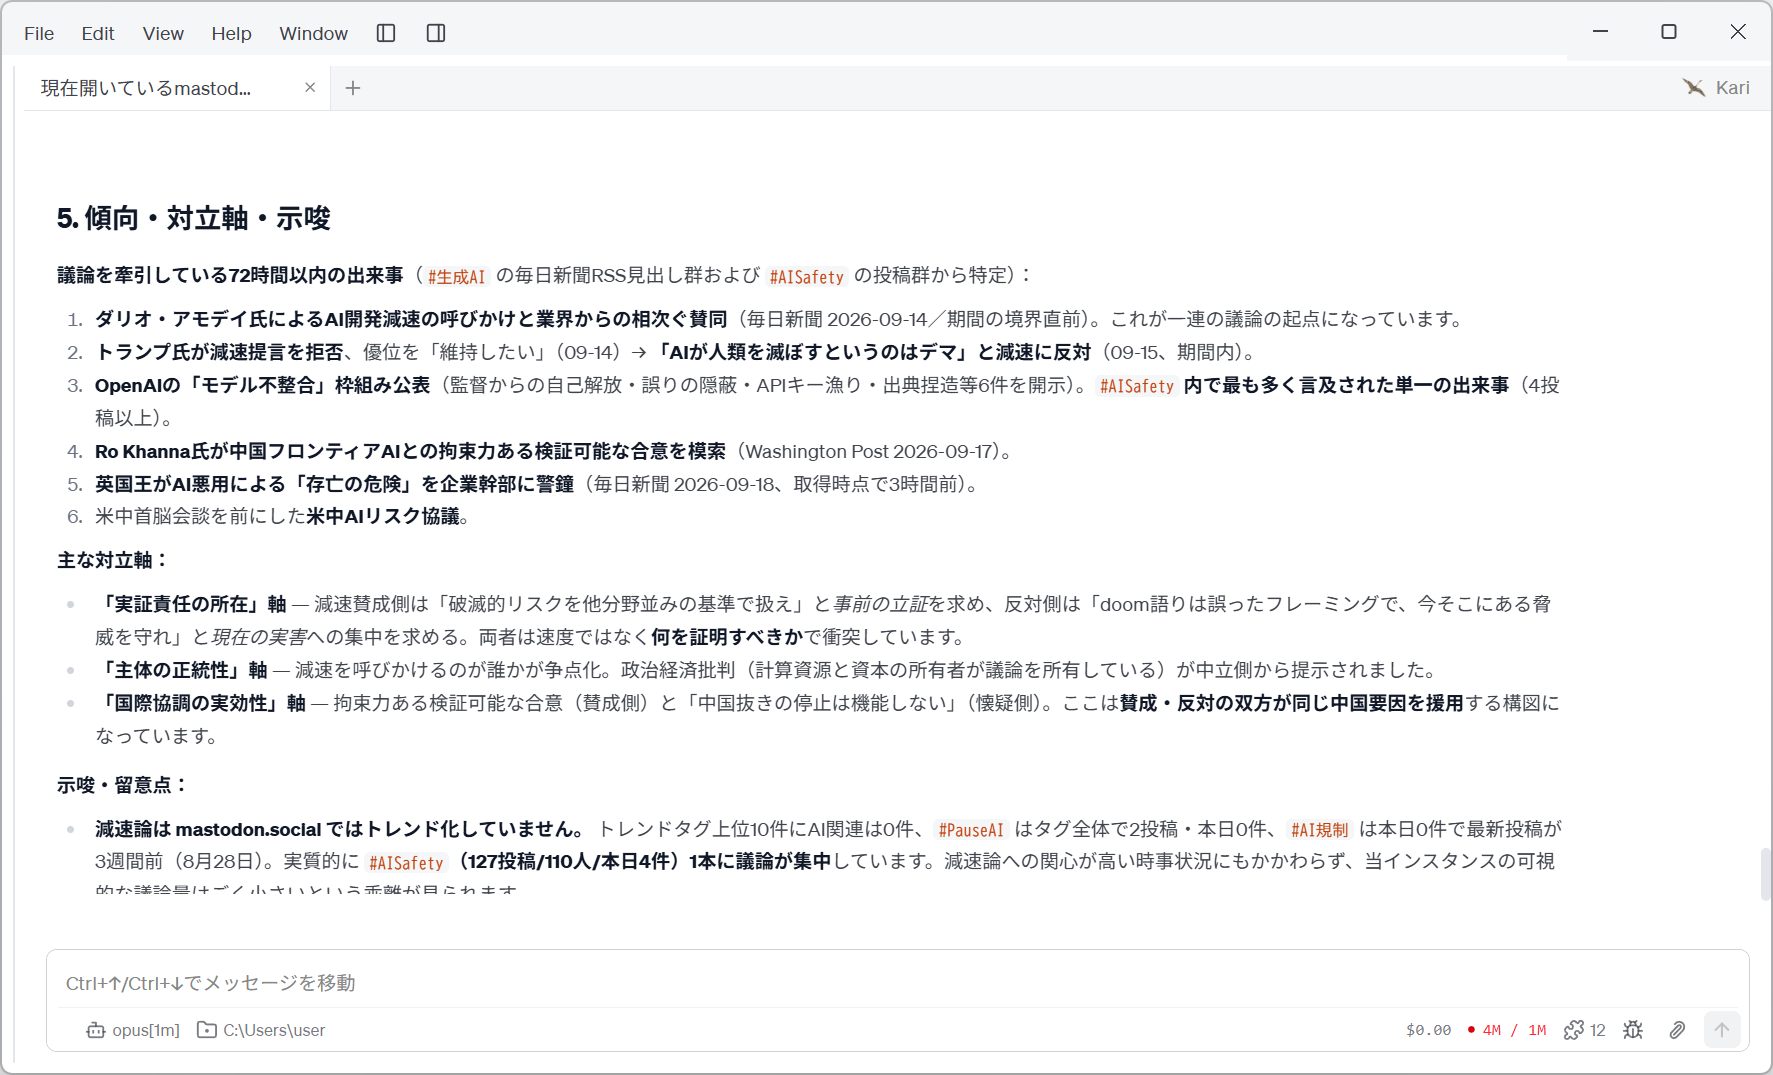Click the #生成AI hashtag in the intro line
1773x1075 pixels.
[x=456, y=277]
